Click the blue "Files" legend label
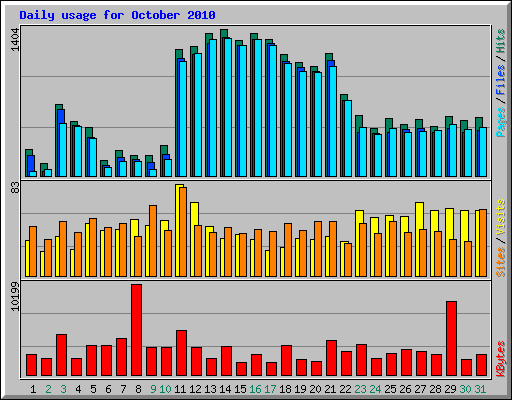This screenshot has height=400, width=512. coord(500,80)
